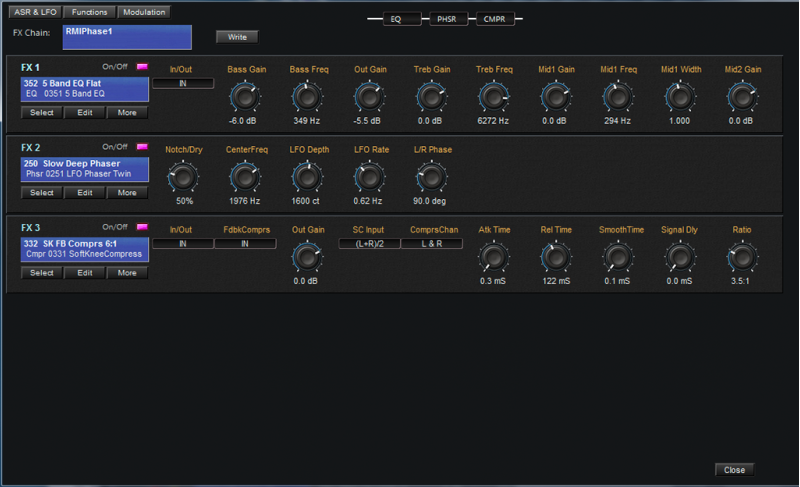Toggle FX 3 On/Off indicator
The height and width of the screenshot is (487, 800).
pos(142,227)
